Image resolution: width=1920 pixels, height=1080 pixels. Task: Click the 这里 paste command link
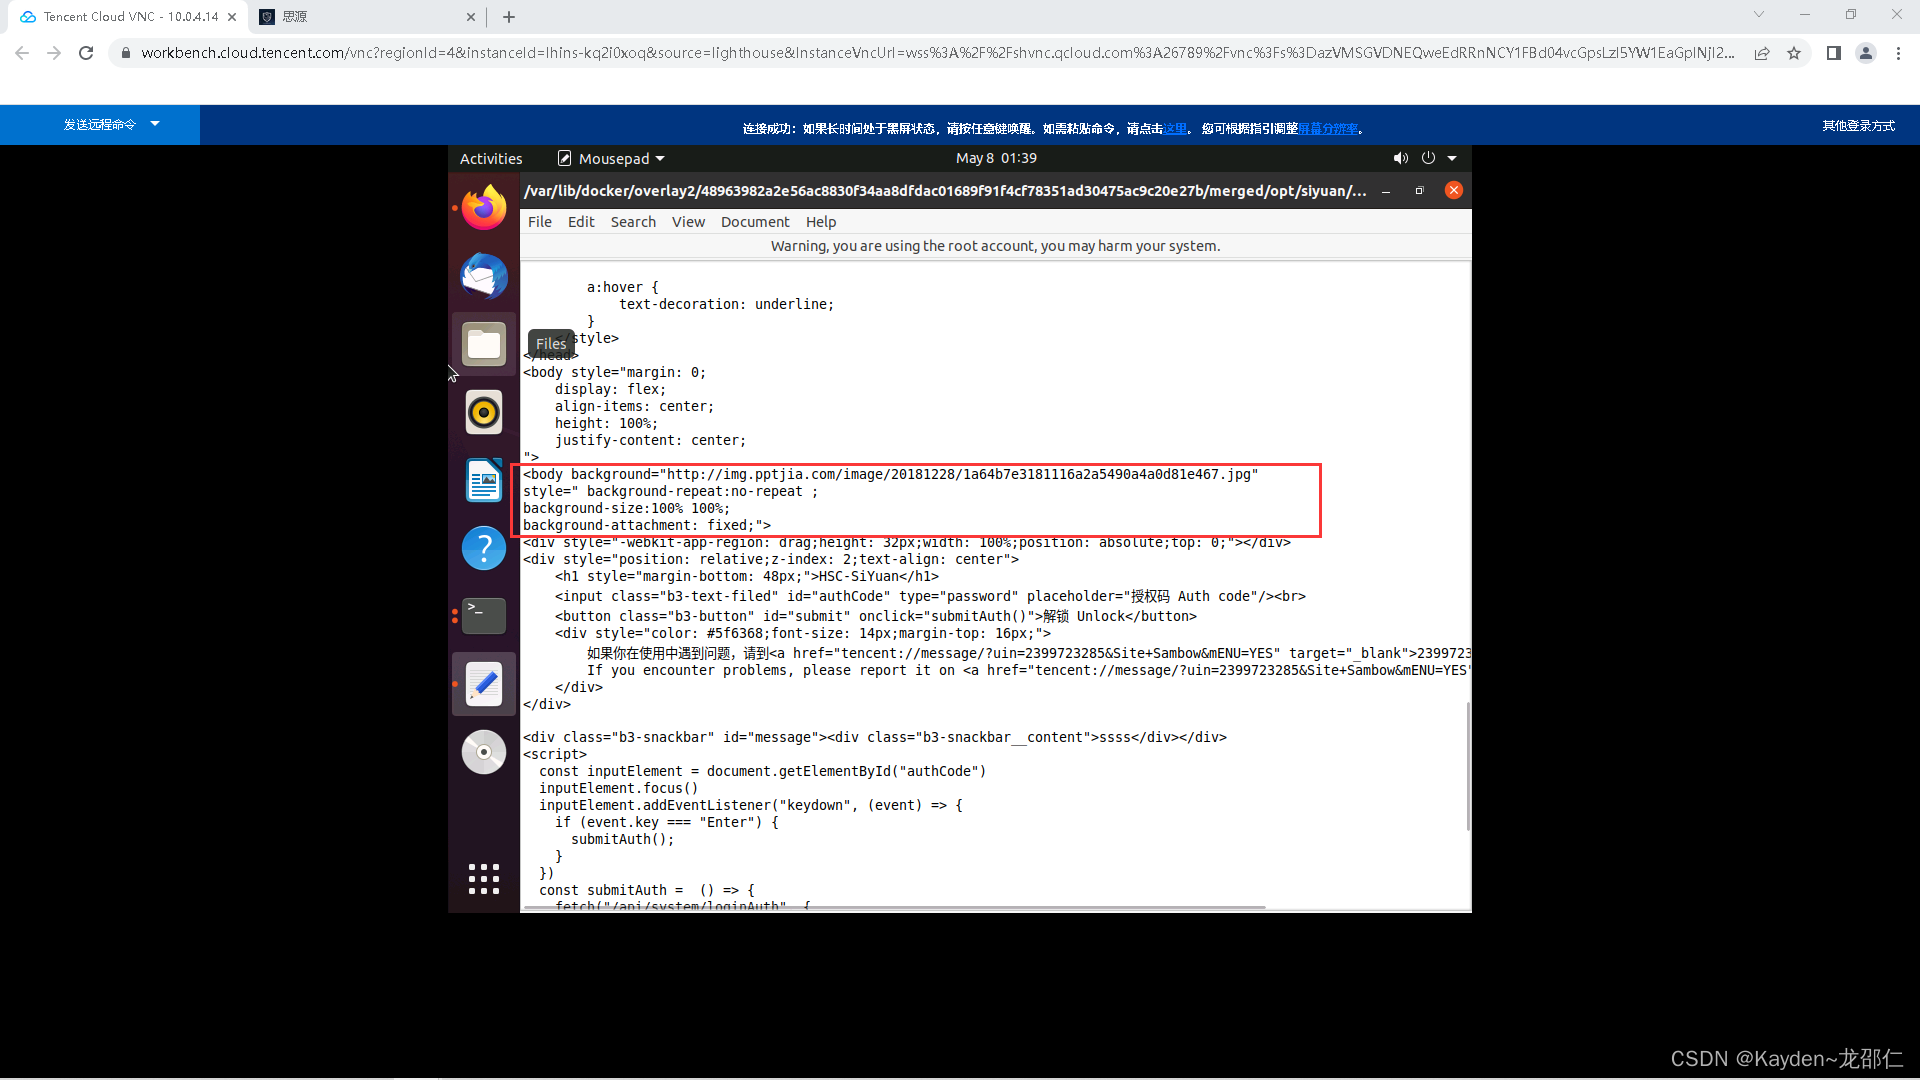[x=1174, y=129]
